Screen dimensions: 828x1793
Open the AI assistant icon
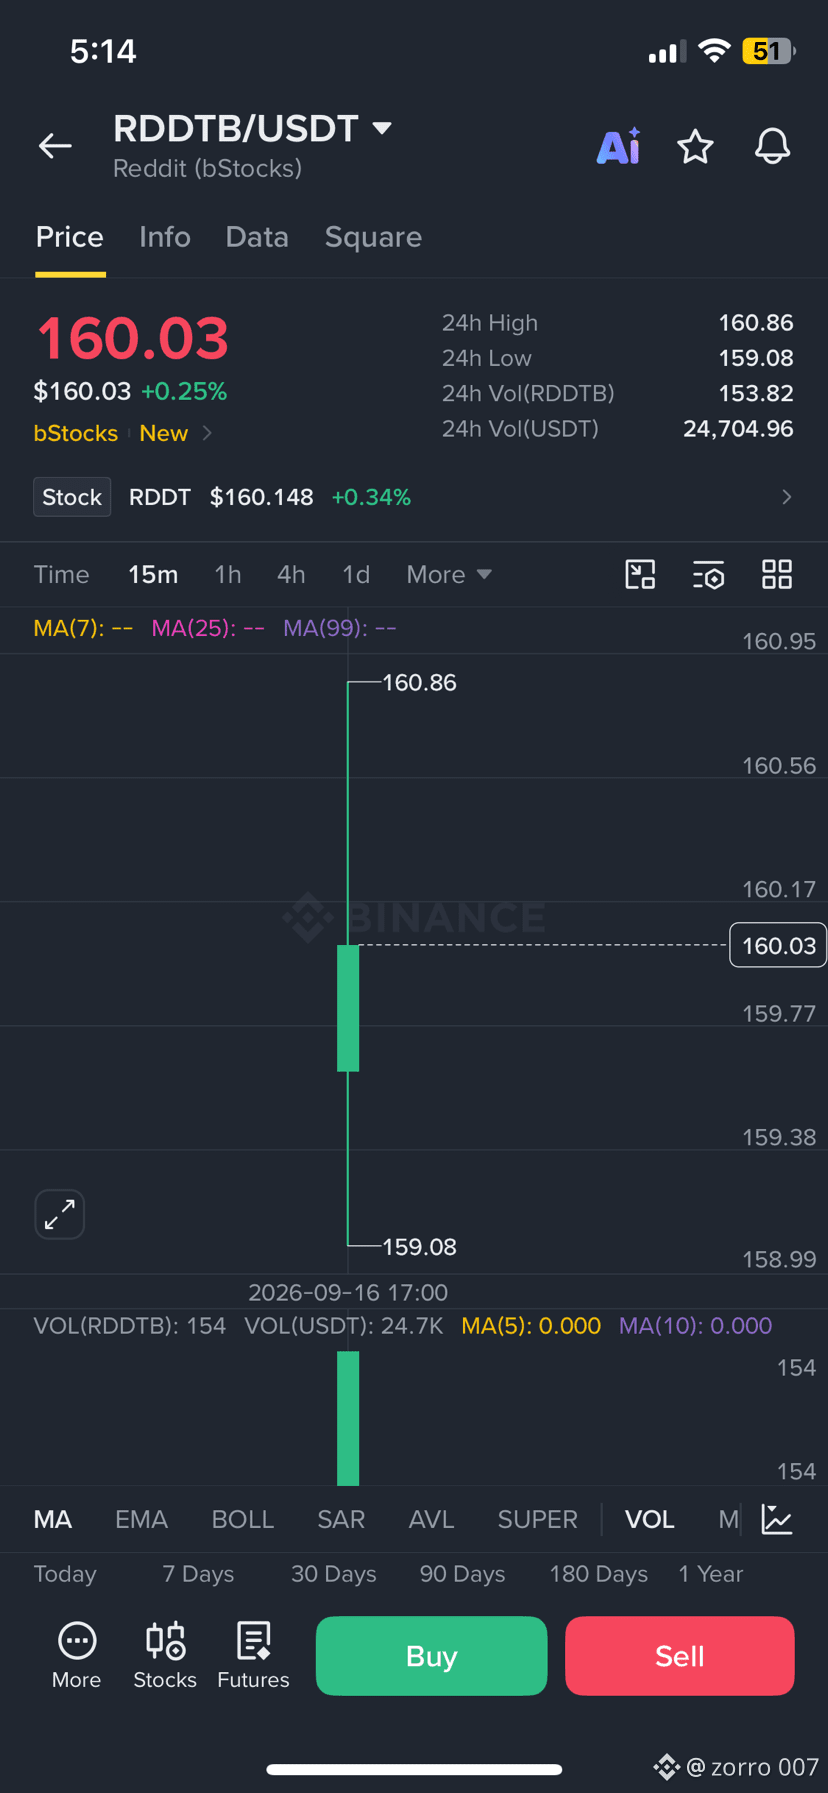pyautogui.click(x=619, y=146)
